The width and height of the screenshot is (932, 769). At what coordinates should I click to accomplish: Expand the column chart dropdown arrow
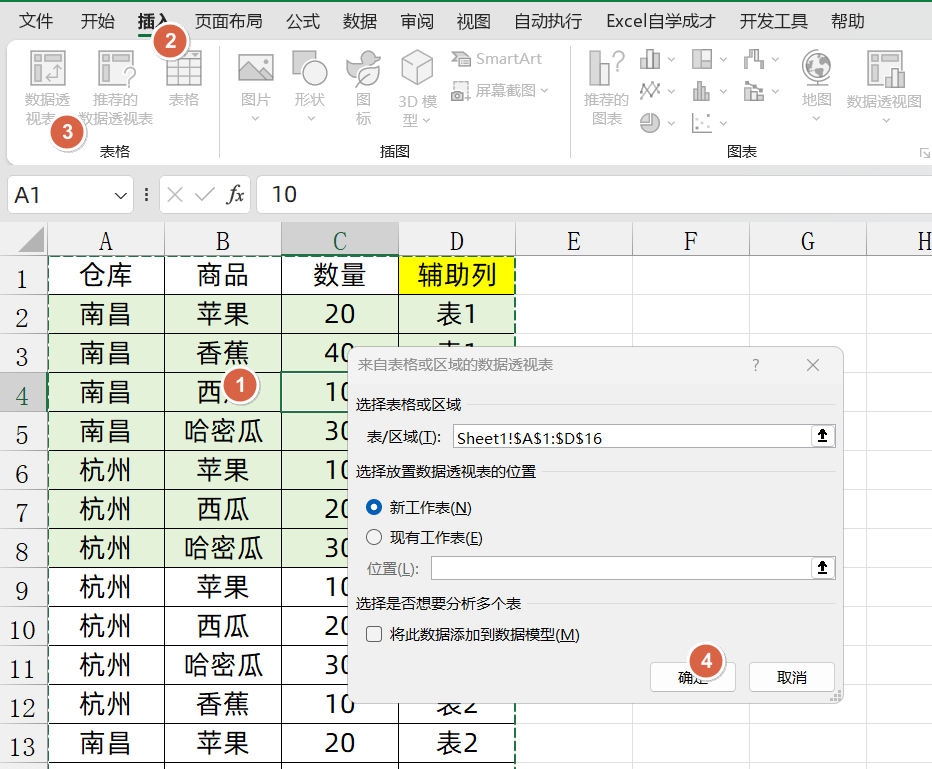pos(671,59)
